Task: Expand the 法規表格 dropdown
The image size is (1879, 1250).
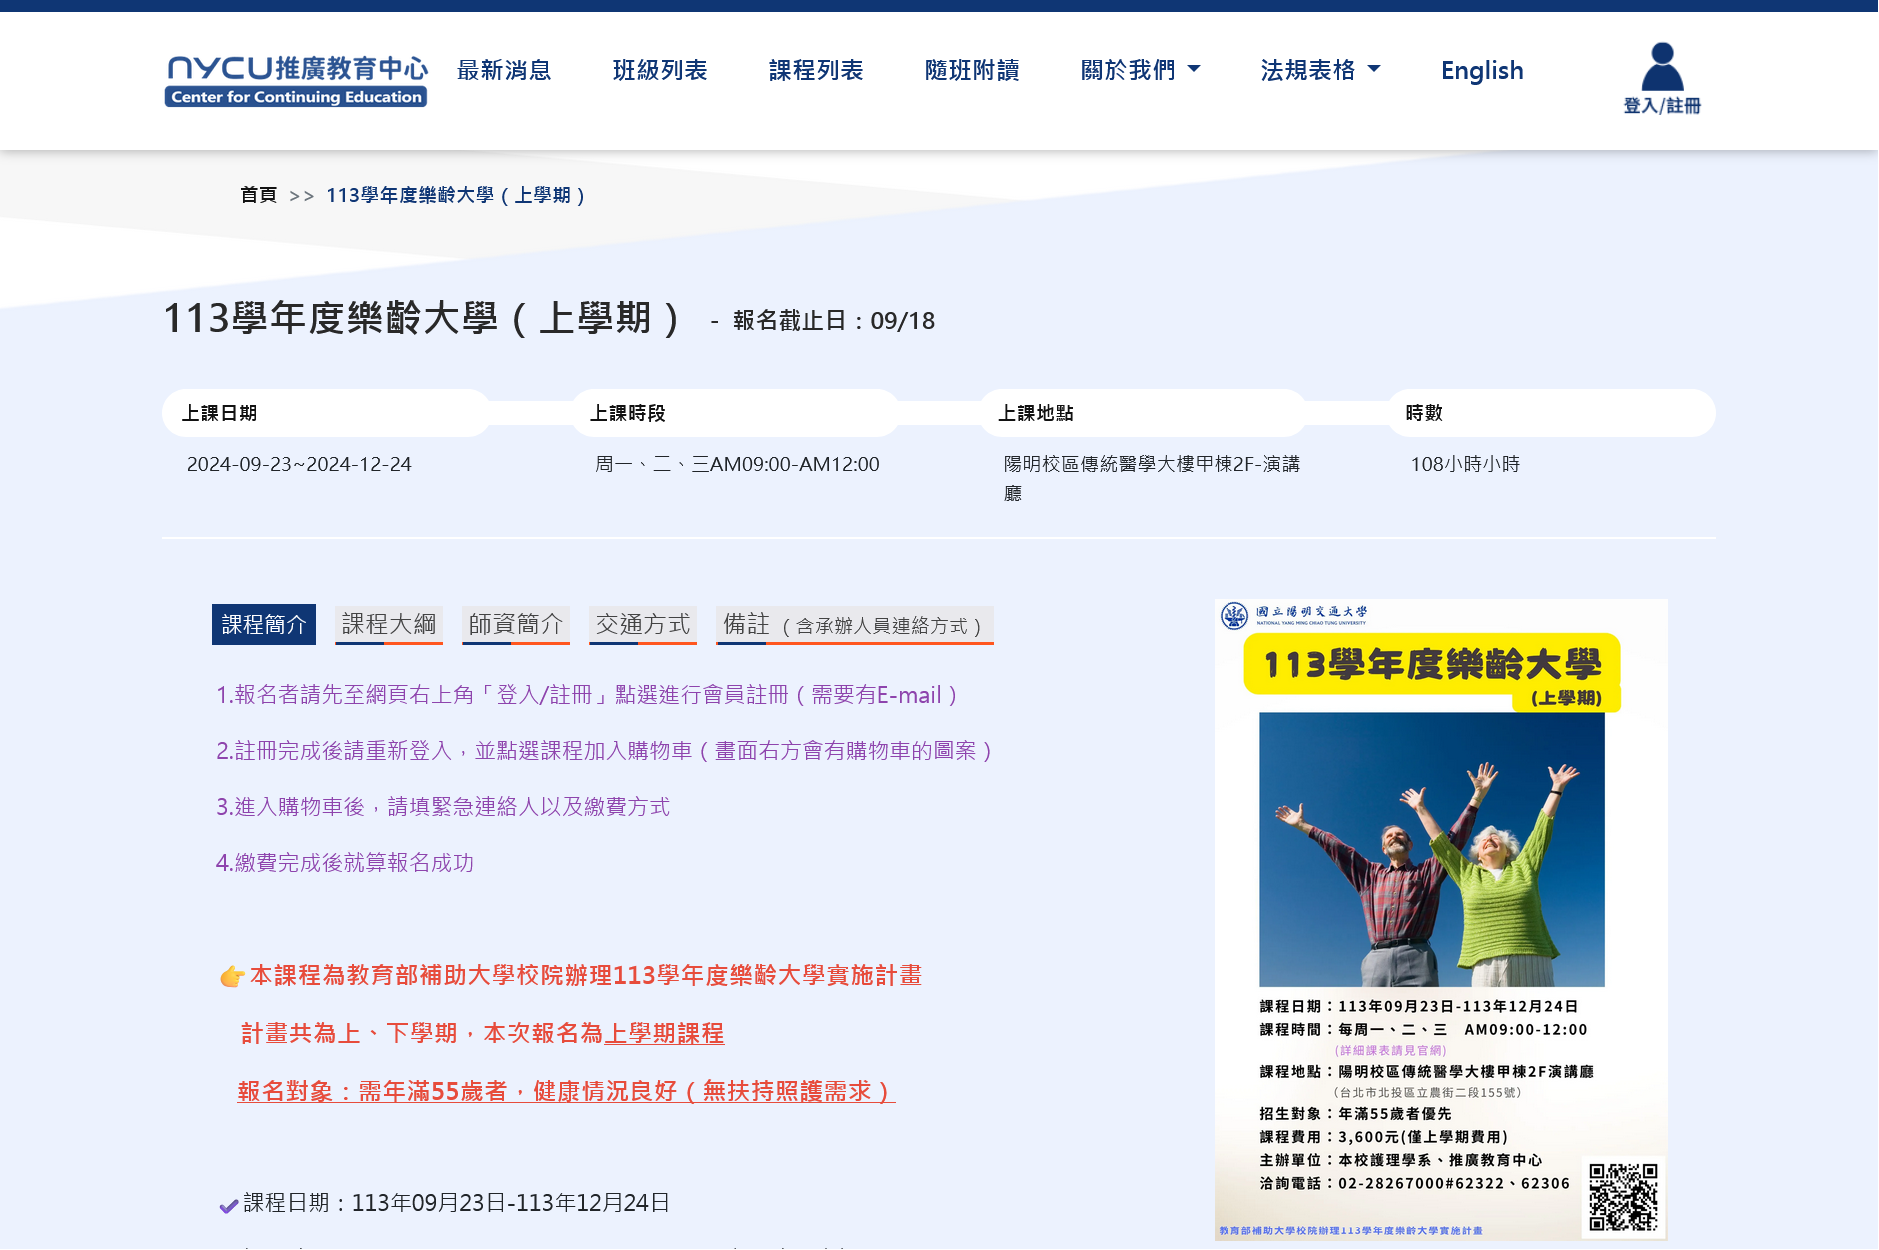Action: point(1320,70)
